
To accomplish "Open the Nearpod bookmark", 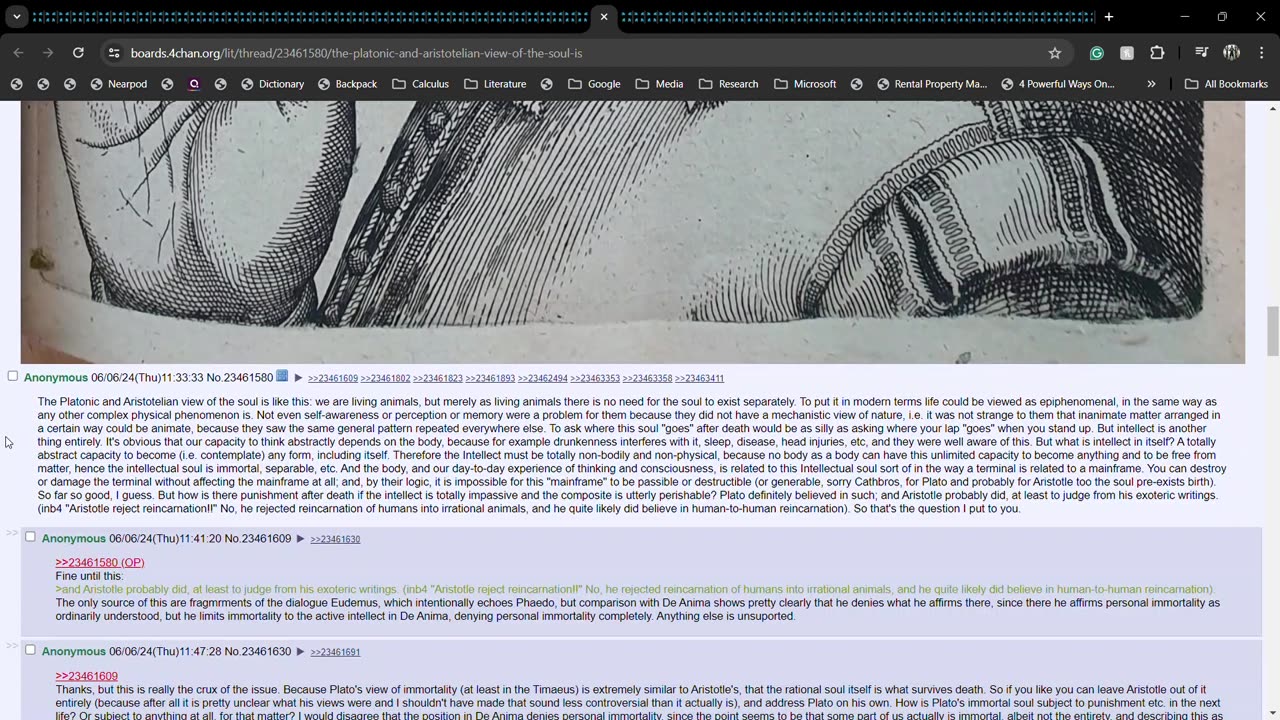I will coord(118,84).
